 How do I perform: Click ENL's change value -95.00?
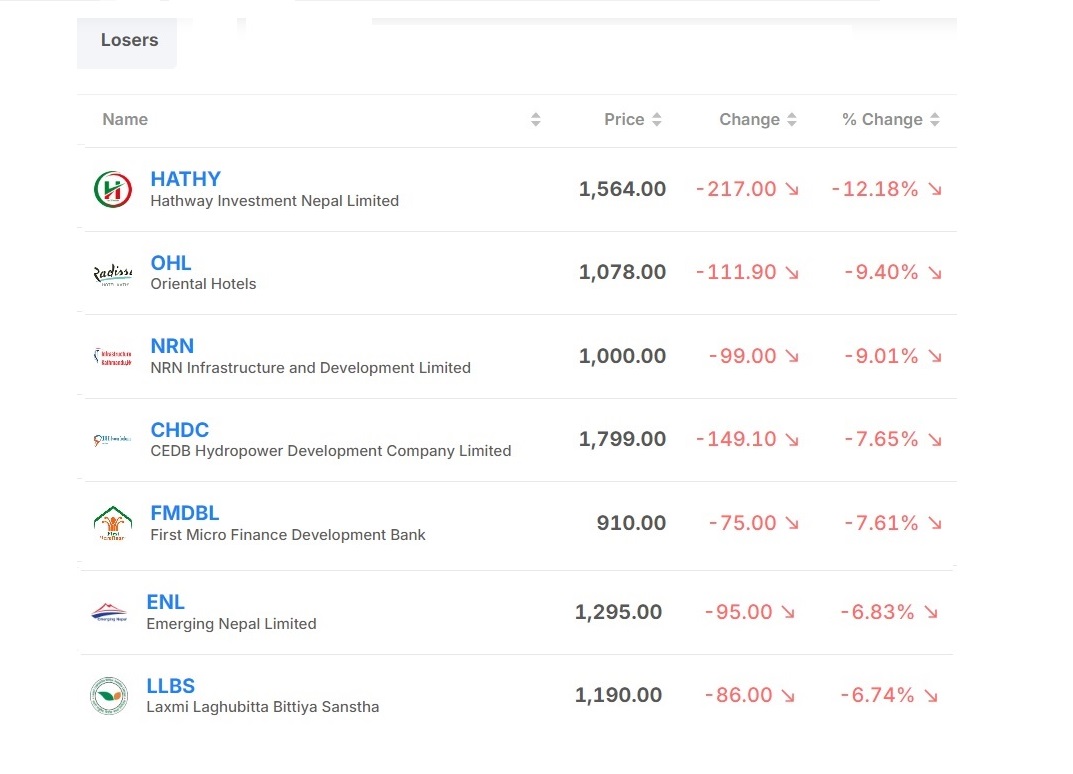coord(738,612)
